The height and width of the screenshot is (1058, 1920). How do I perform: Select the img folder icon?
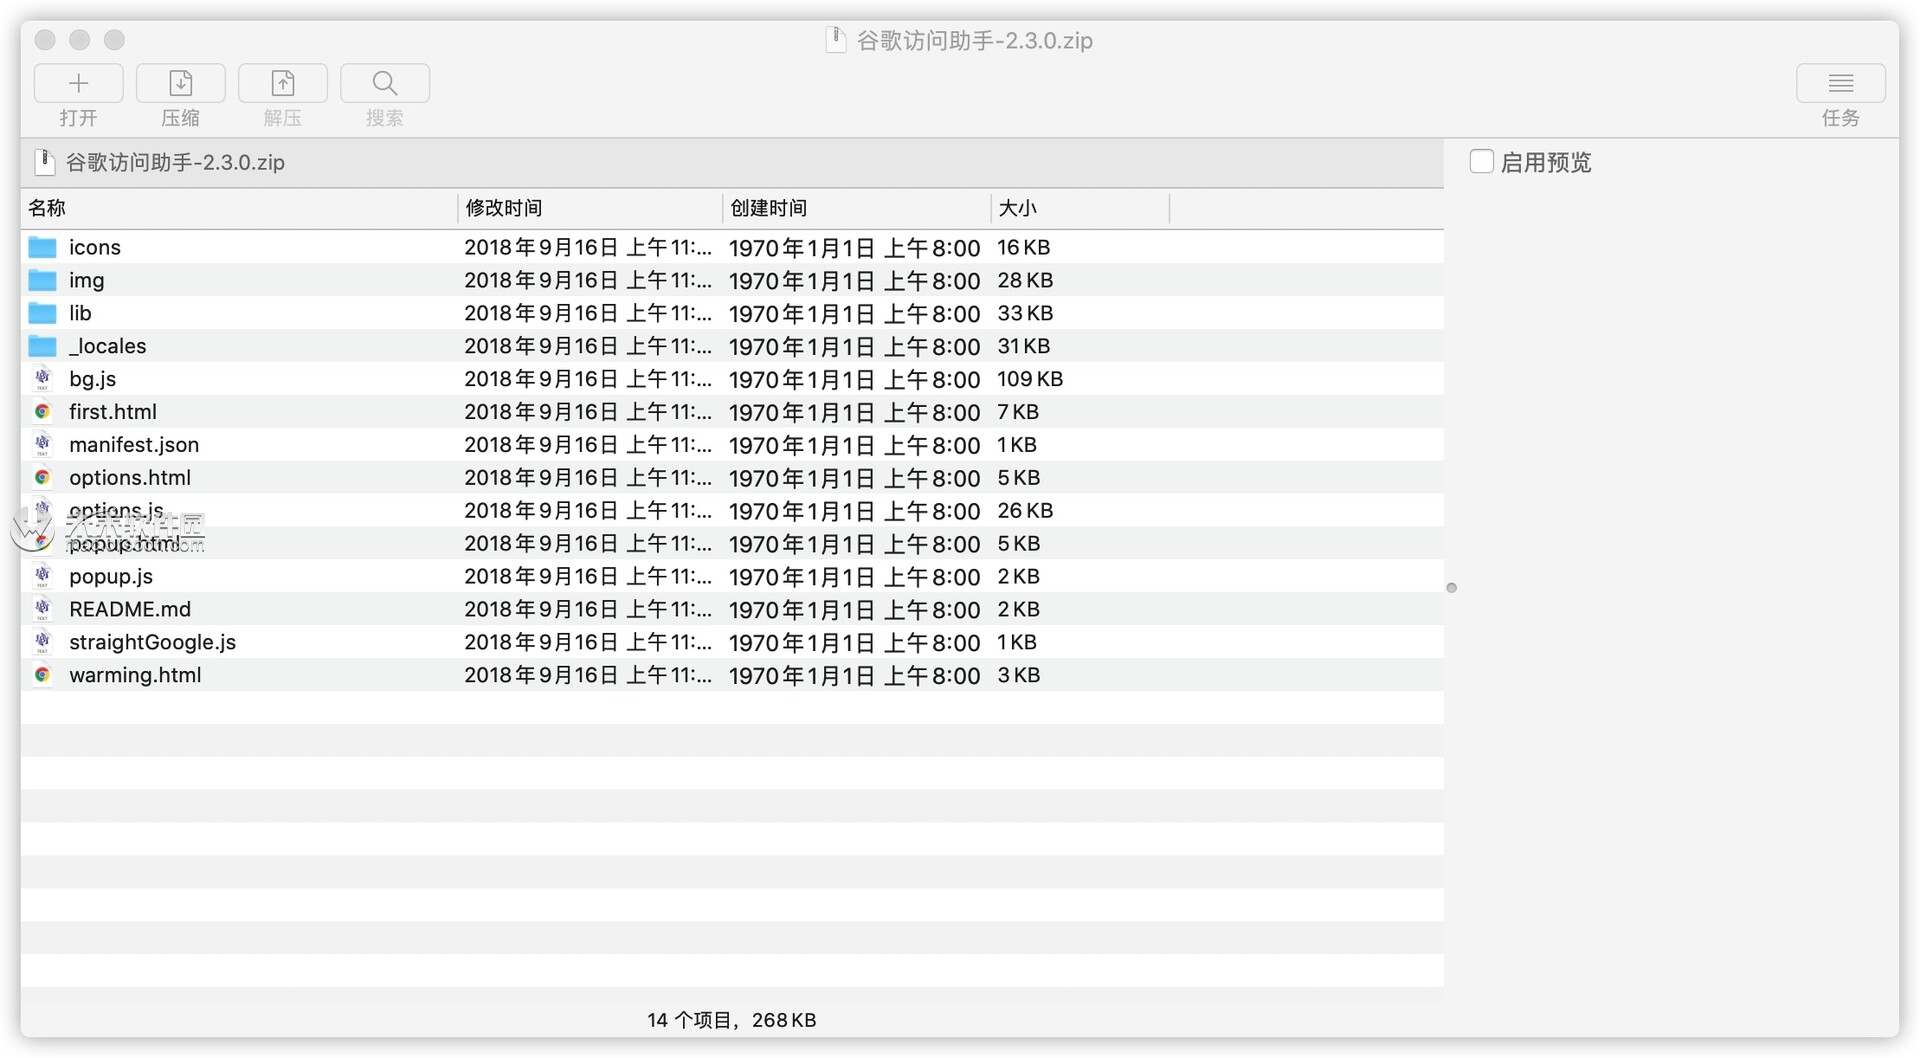coord(42,280)
